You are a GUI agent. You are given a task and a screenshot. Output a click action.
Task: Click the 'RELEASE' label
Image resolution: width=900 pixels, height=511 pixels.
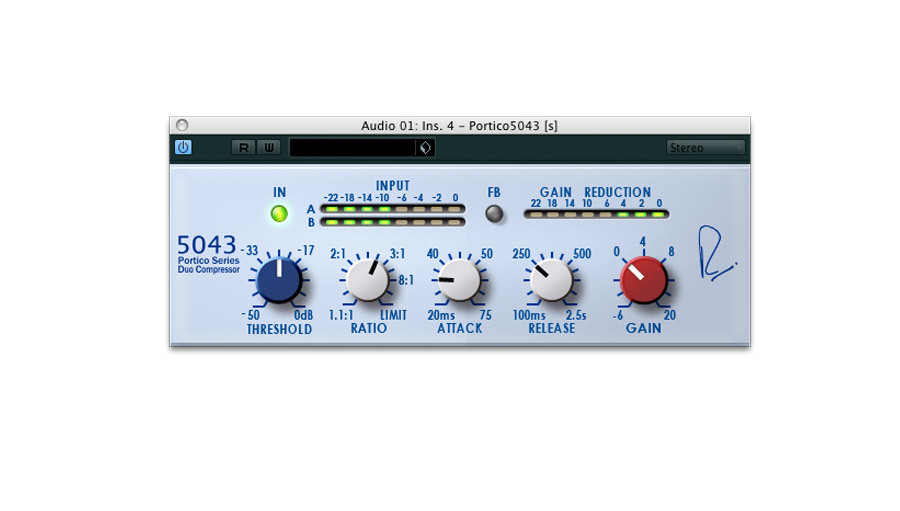552,328
